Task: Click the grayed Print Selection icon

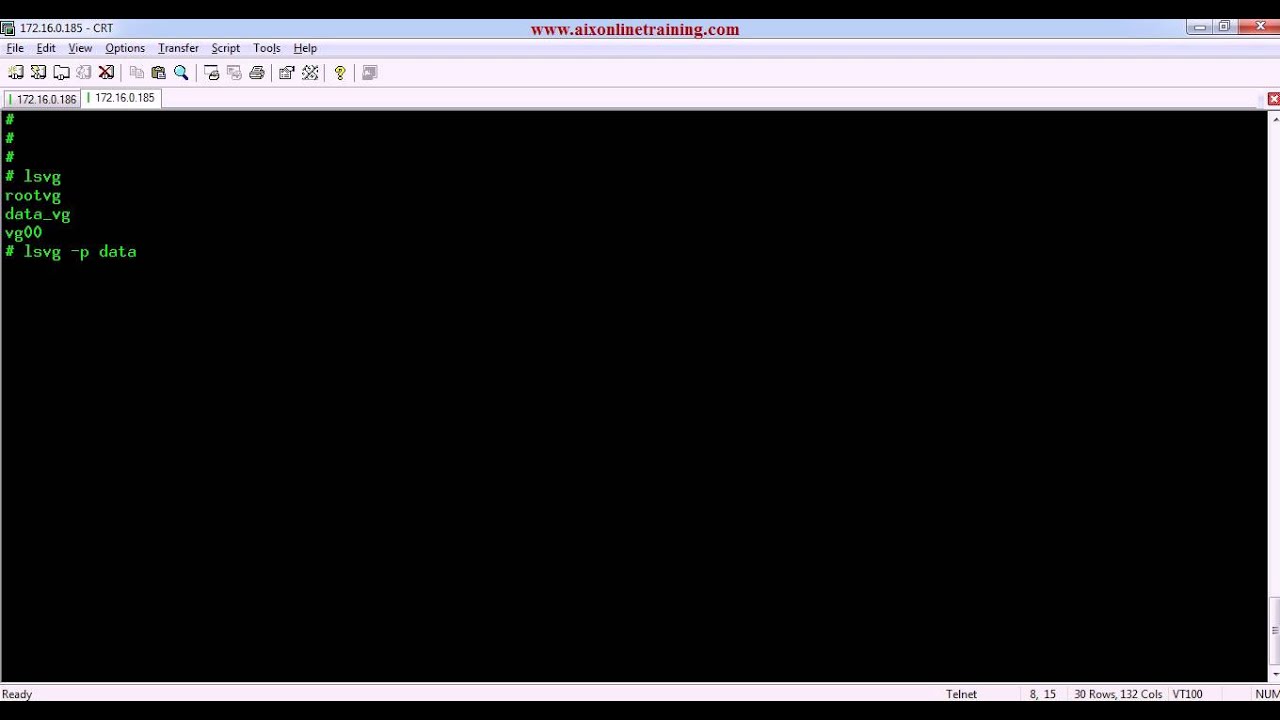Action: point(234,73)
